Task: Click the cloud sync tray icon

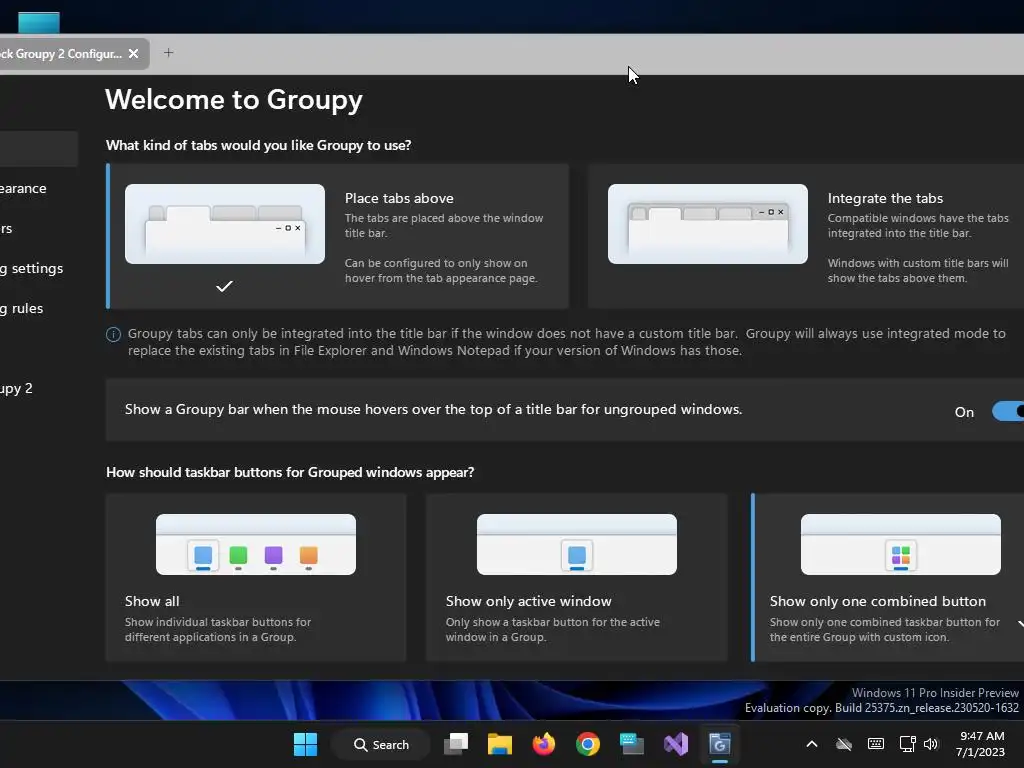Action: pos(844,744)
